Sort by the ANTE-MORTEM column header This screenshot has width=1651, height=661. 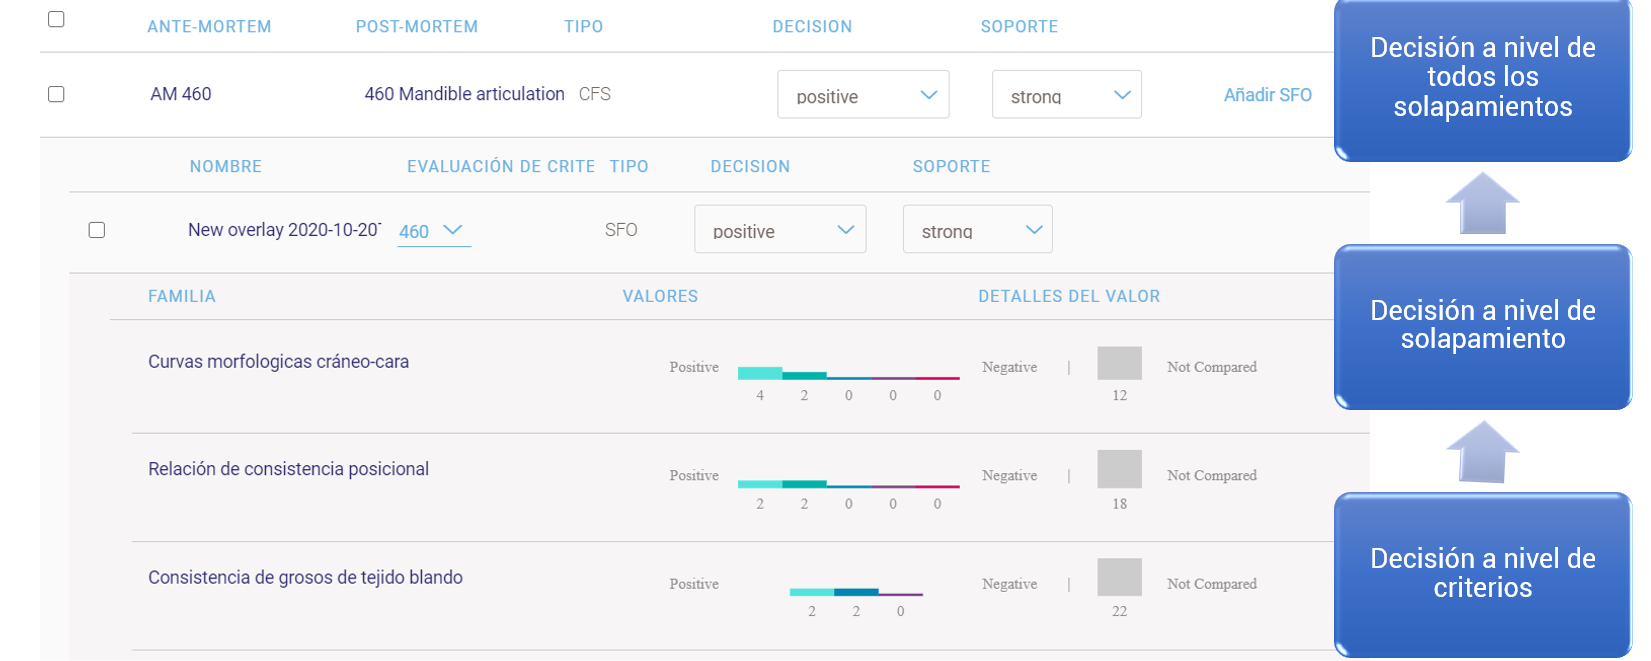tap(209, 27)
